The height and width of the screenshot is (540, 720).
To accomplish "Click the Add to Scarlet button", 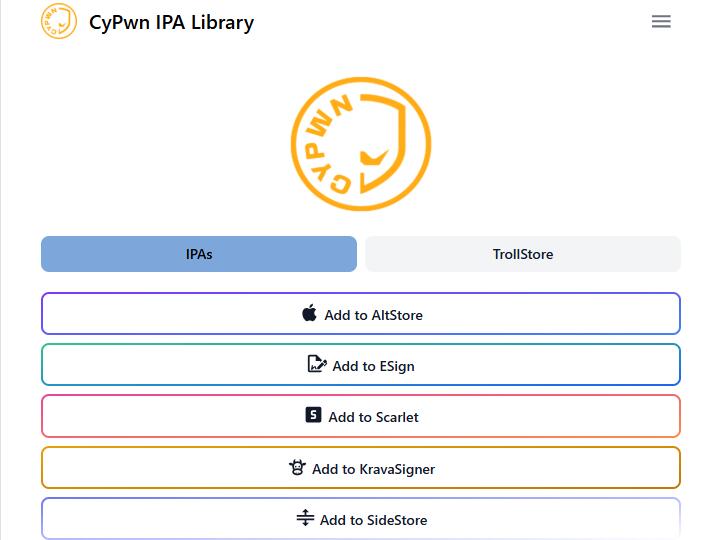I will pyautogui.click(x=361, y=416).
